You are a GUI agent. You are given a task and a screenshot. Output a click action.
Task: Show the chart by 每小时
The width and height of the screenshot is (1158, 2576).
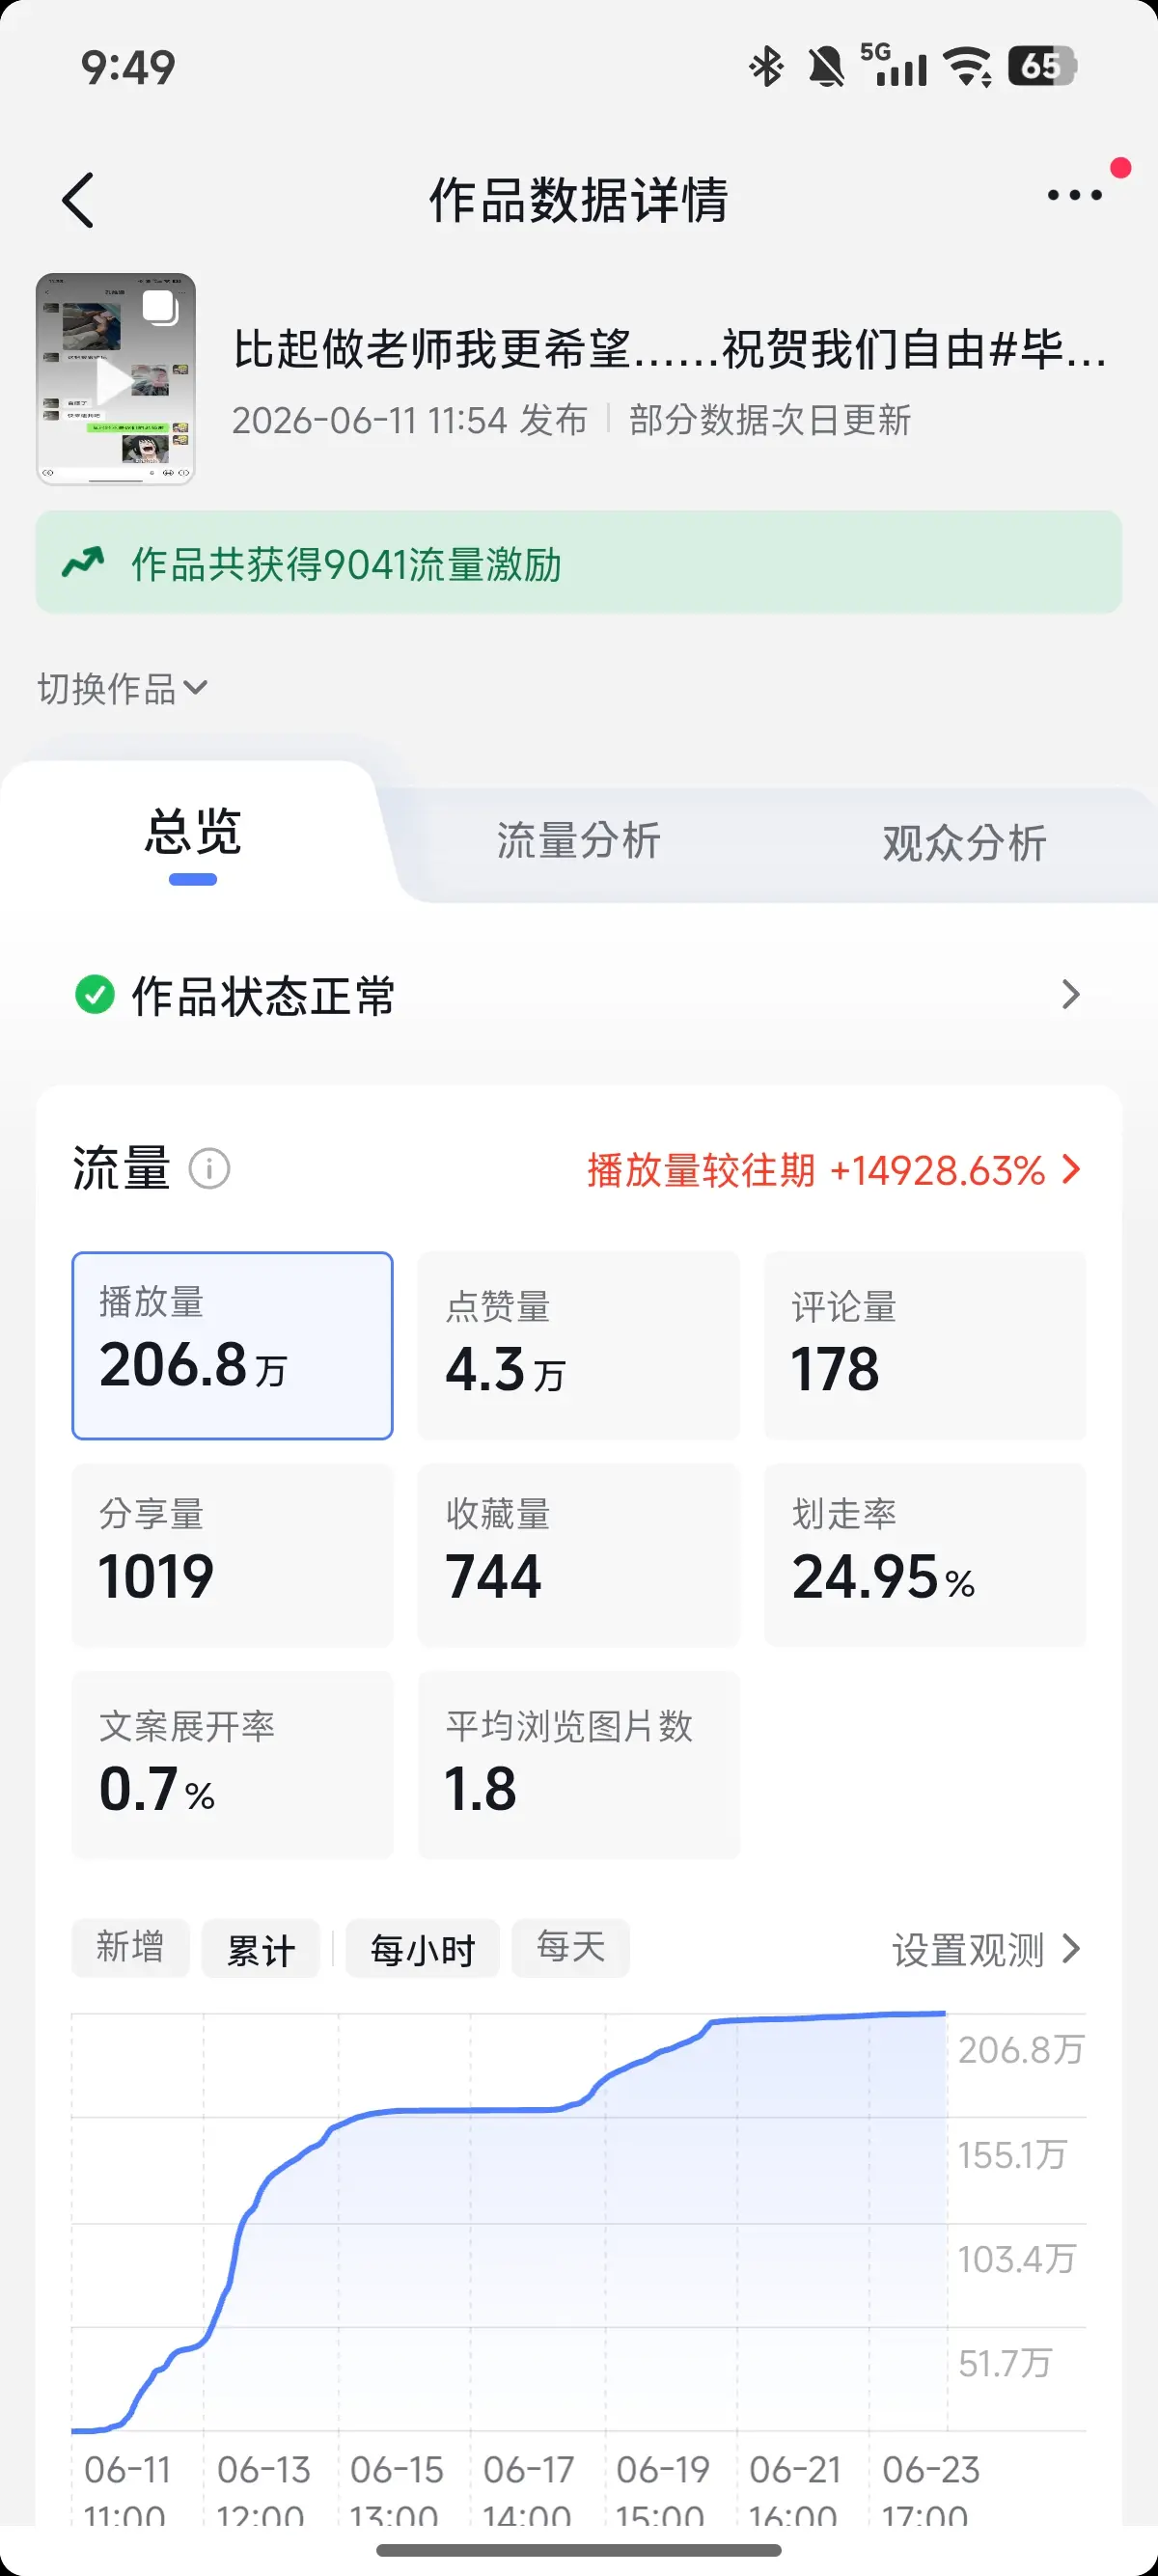point(422,1948)
